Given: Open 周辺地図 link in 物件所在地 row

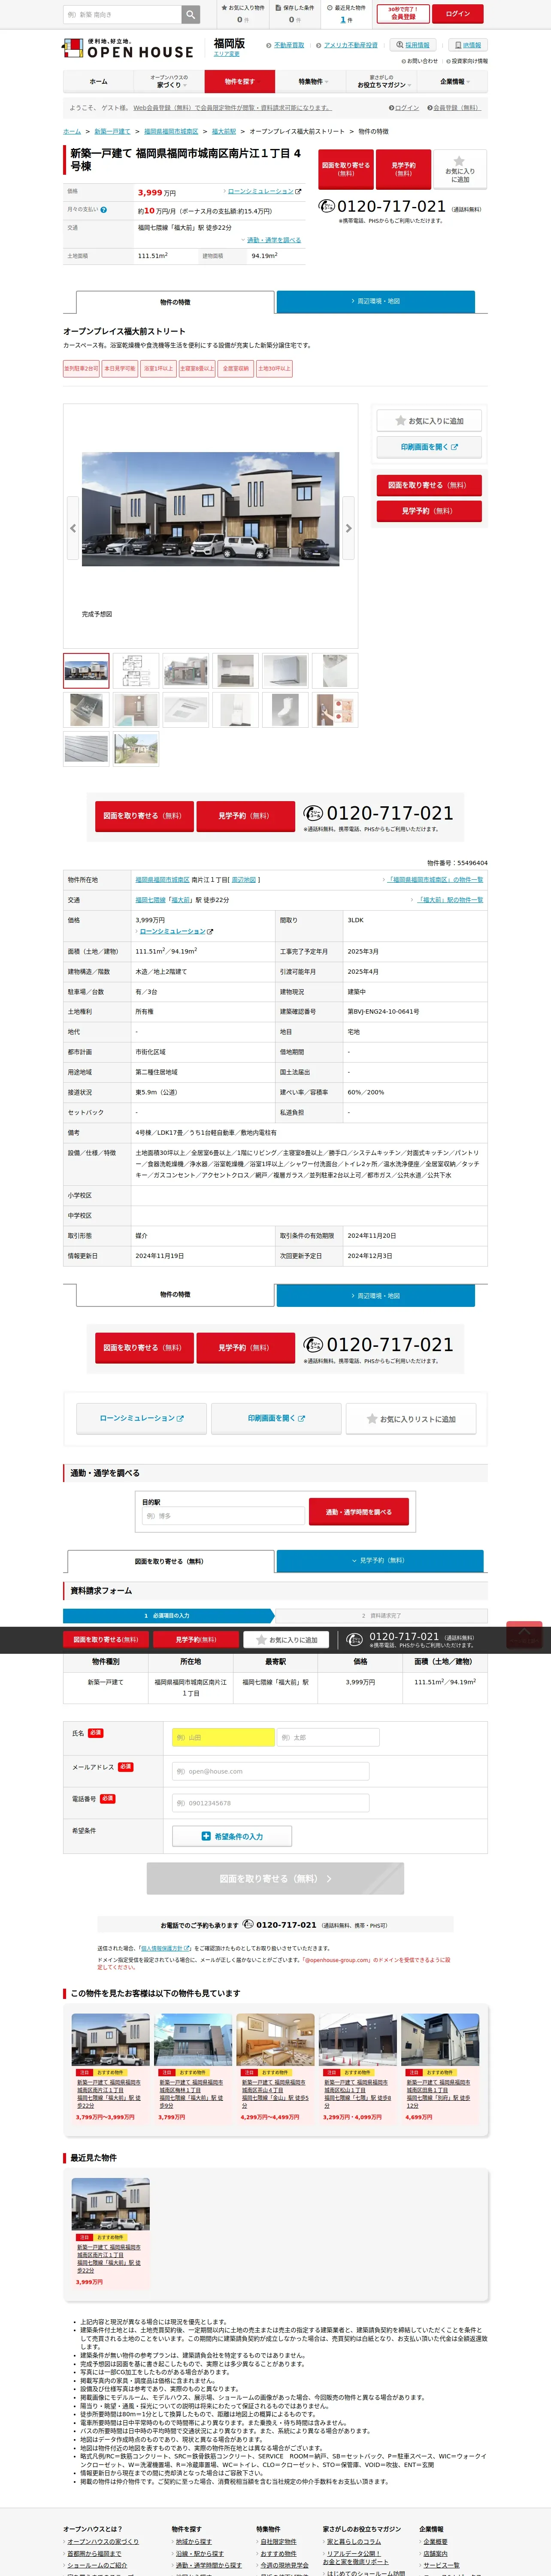Looking at the screenshot, I should pos(244,880).
